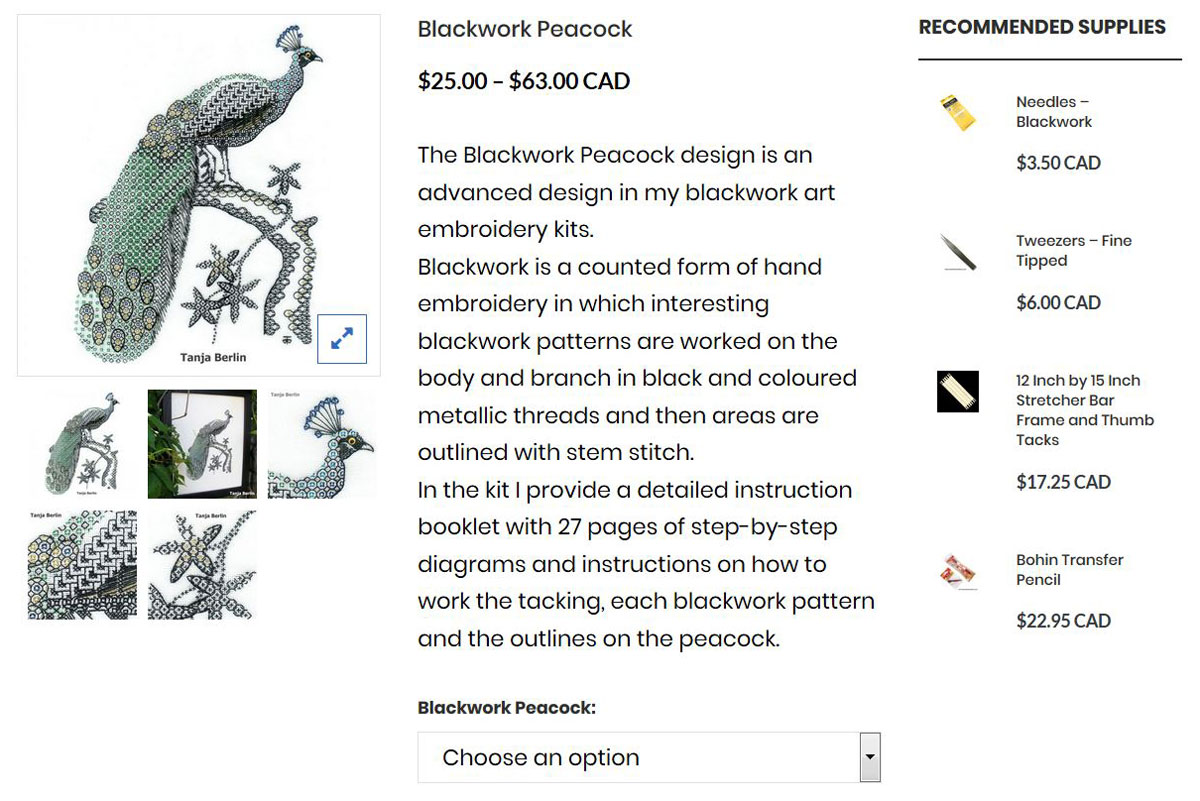Click the Recommended Supplies heading
The image size is (1200, 801).
point(1042,27)
